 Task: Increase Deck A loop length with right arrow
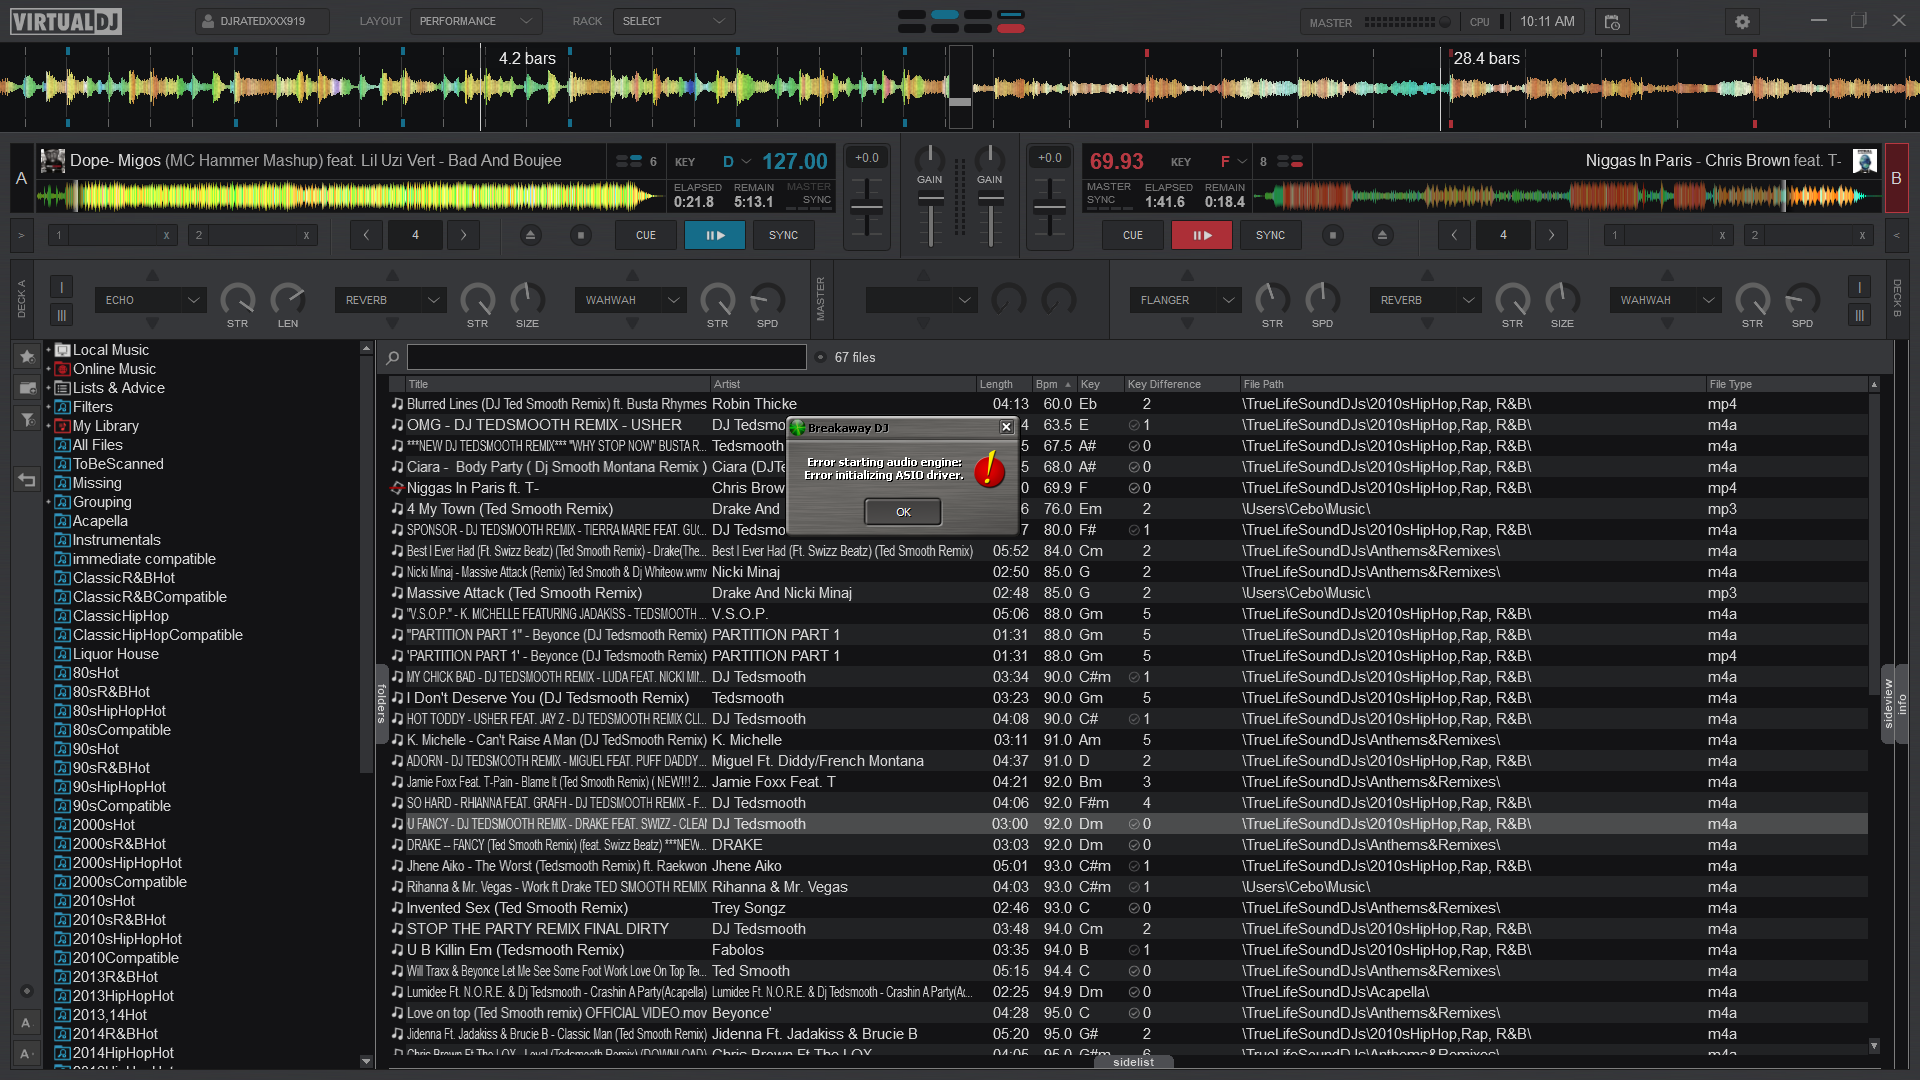(x=463, y=236)
